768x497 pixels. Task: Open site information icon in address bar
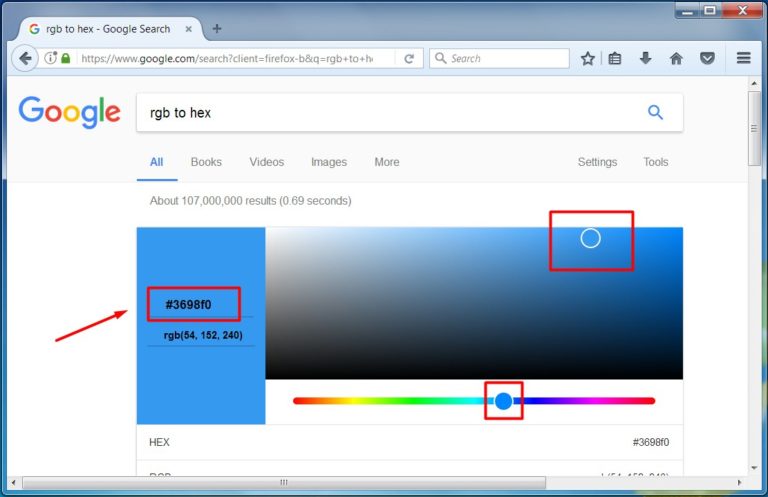pos(50,58)
